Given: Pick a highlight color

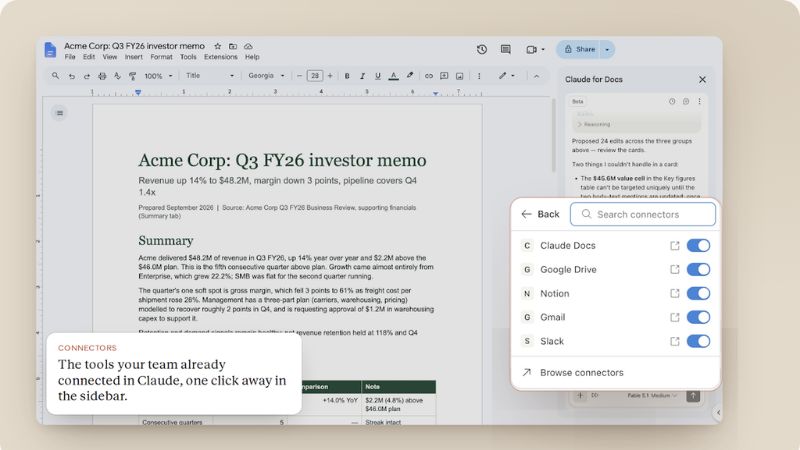Looking at the screenshot, I should [x=410, y=76].
